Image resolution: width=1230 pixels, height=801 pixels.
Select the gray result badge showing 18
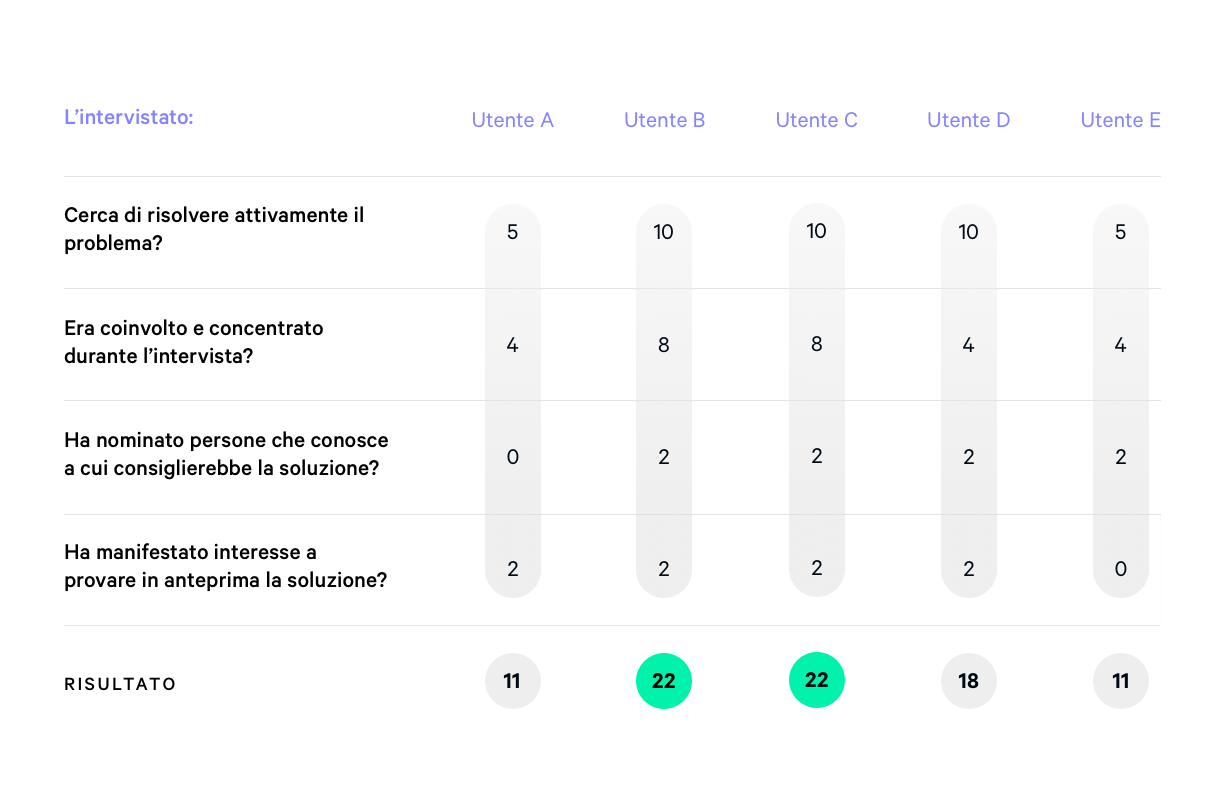tap(968, 681)
